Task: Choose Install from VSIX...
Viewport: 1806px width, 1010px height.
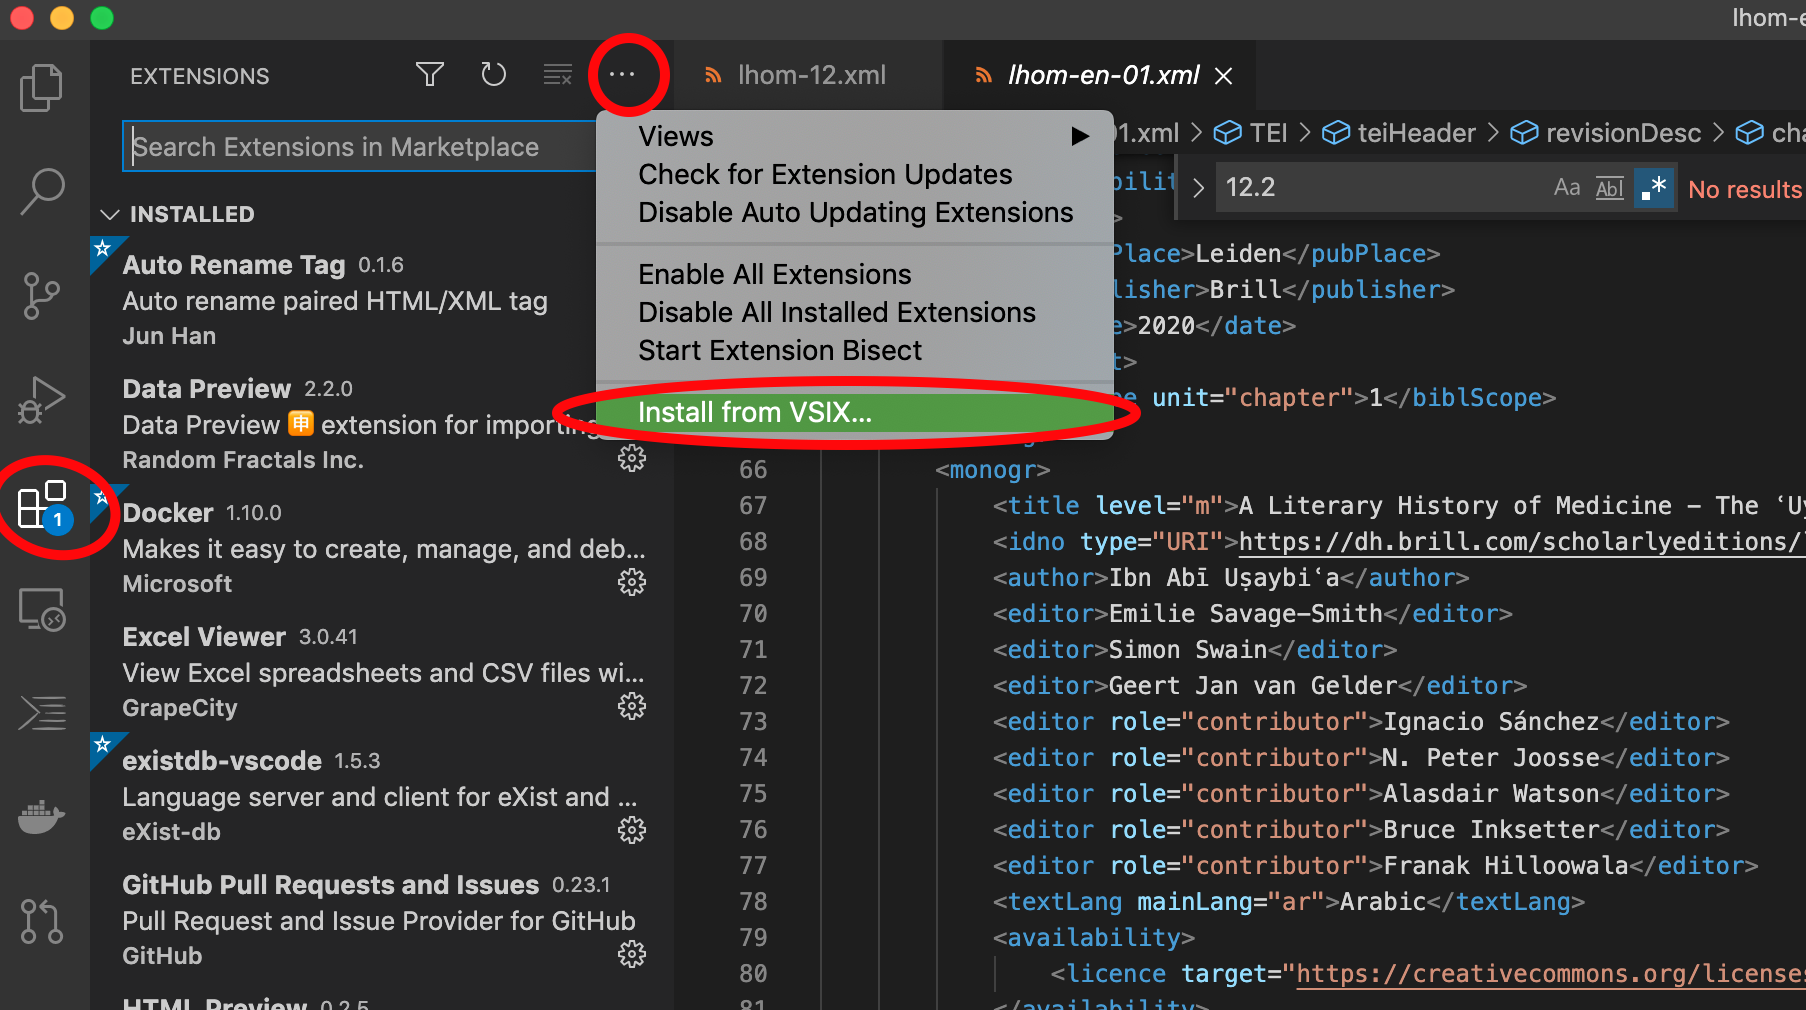Action: (x=855, y=412)
